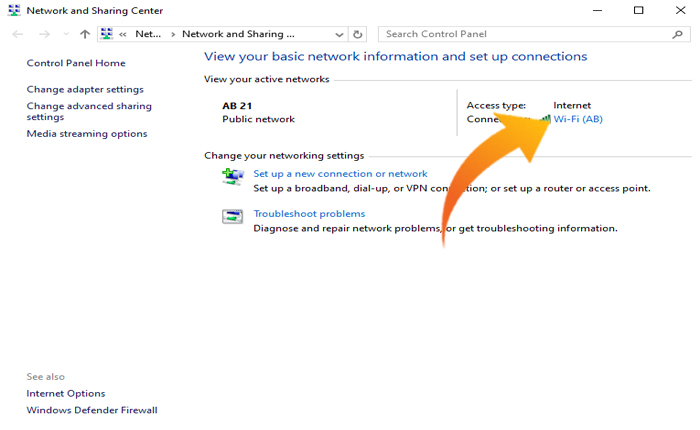Go to Control Panel Home
Viewport: 700px width, 430px height.
pyautogui.click(x=76, y=63)
